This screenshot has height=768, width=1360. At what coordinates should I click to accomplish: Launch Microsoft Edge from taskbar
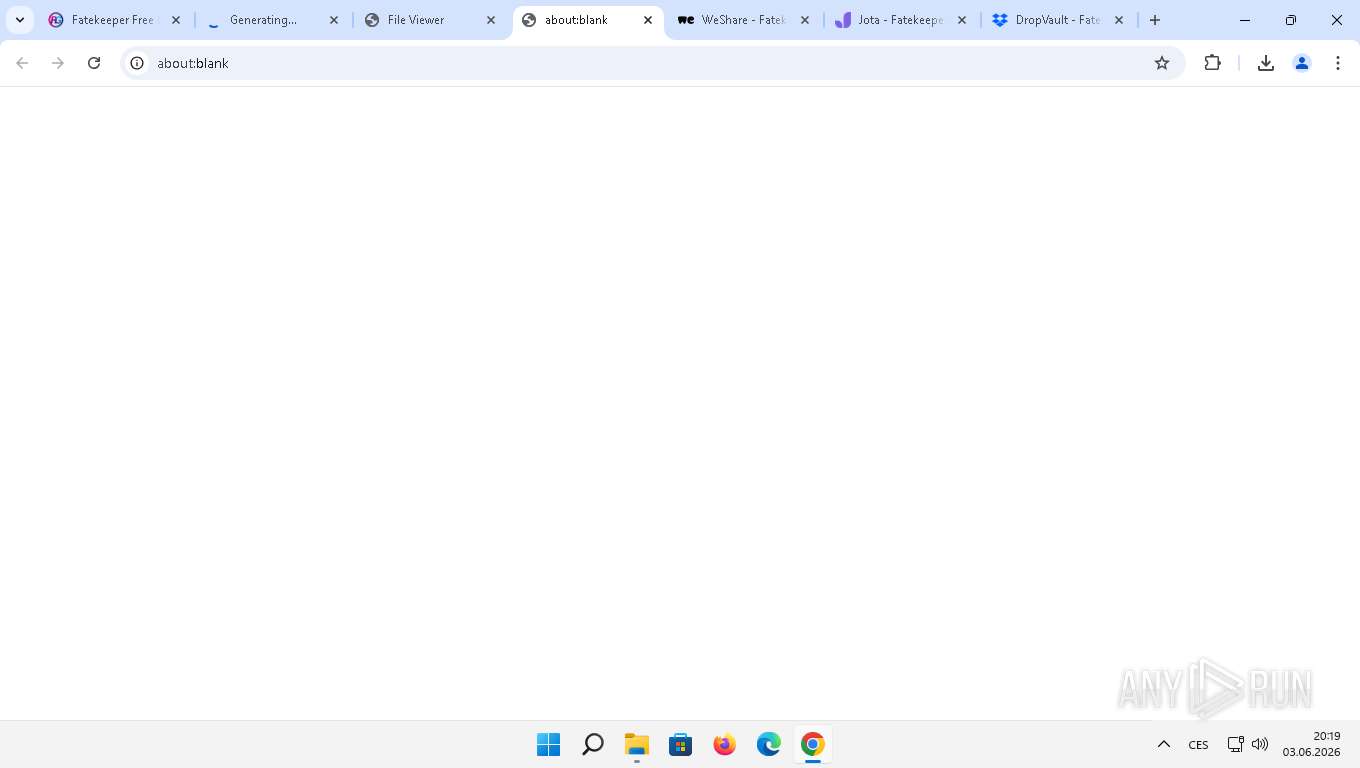(768, 744)
